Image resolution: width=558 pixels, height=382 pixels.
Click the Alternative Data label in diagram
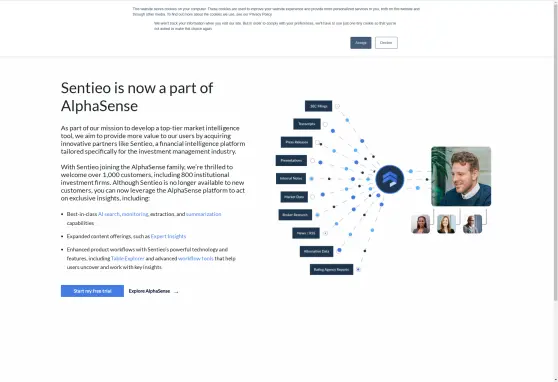tap(316, 251)
